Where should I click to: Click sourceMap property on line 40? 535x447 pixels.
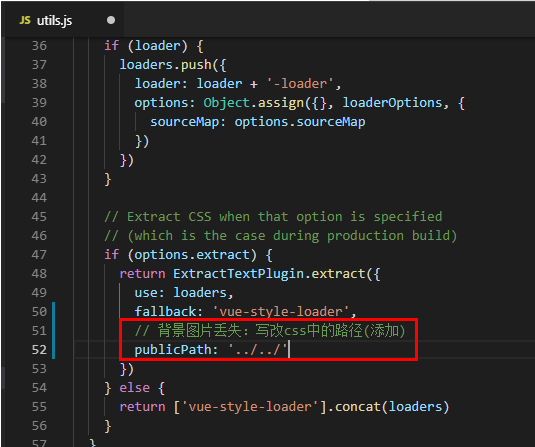coord(185,122)
